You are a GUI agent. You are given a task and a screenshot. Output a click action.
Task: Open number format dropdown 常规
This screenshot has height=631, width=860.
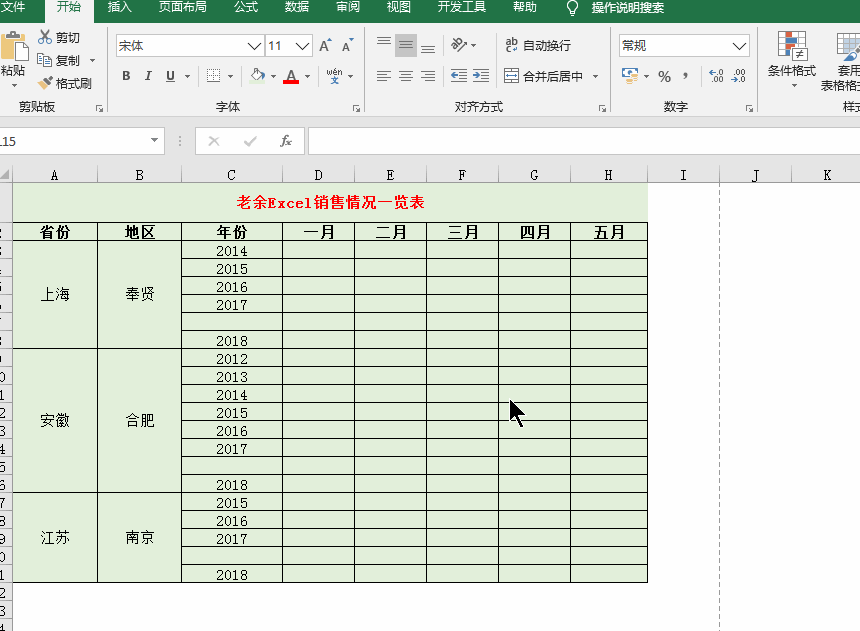[739, 46]
